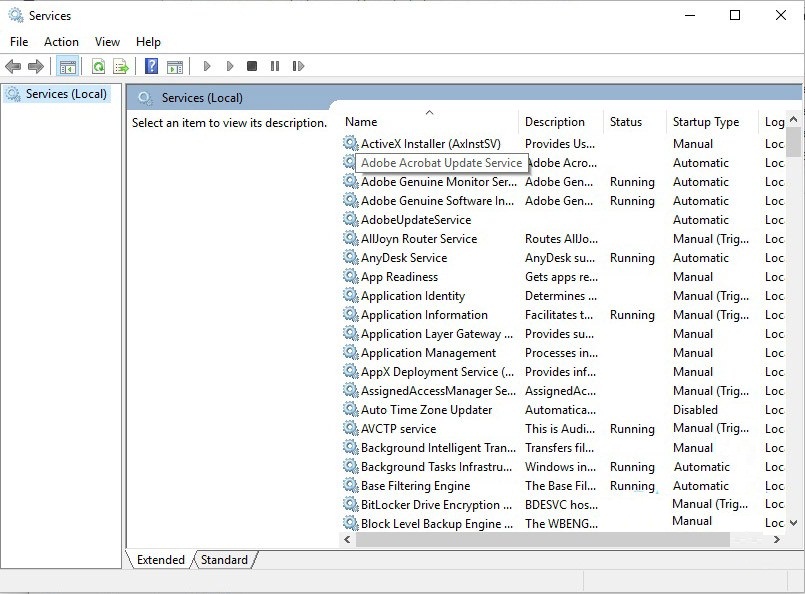Screen dimensions: 805x594
Task: Sort by the Startup Type column
Action: coord(706,122)
